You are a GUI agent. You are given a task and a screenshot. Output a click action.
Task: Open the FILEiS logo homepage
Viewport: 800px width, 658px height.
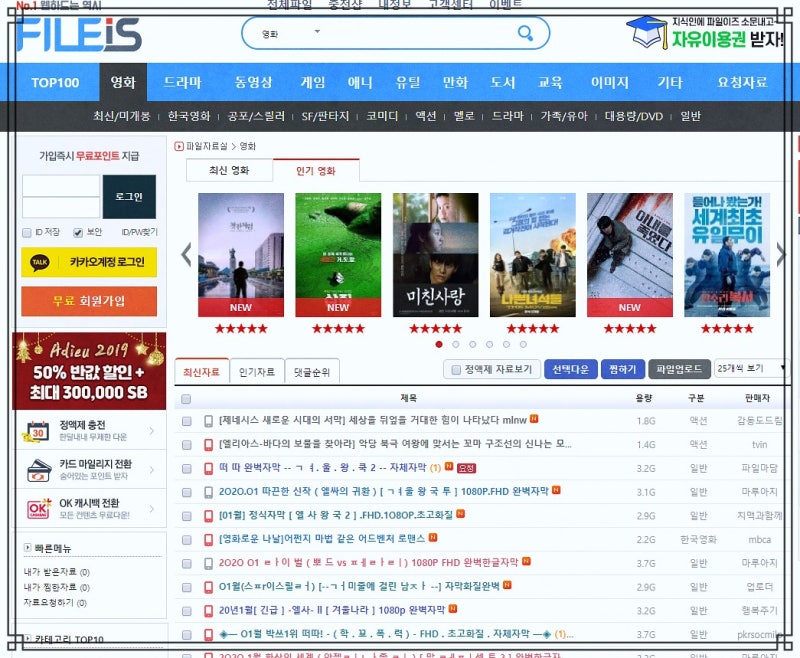coord(79,35)
